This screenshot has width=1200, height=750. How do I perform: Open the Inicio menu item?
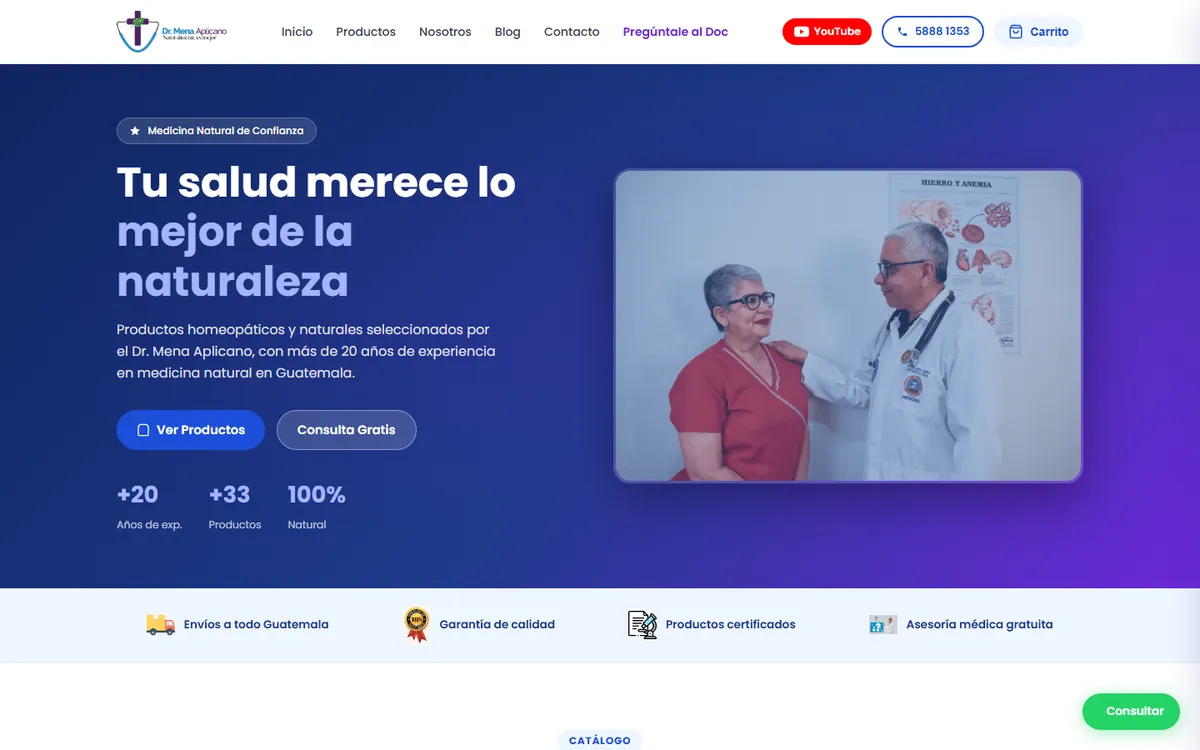[297, 32]
